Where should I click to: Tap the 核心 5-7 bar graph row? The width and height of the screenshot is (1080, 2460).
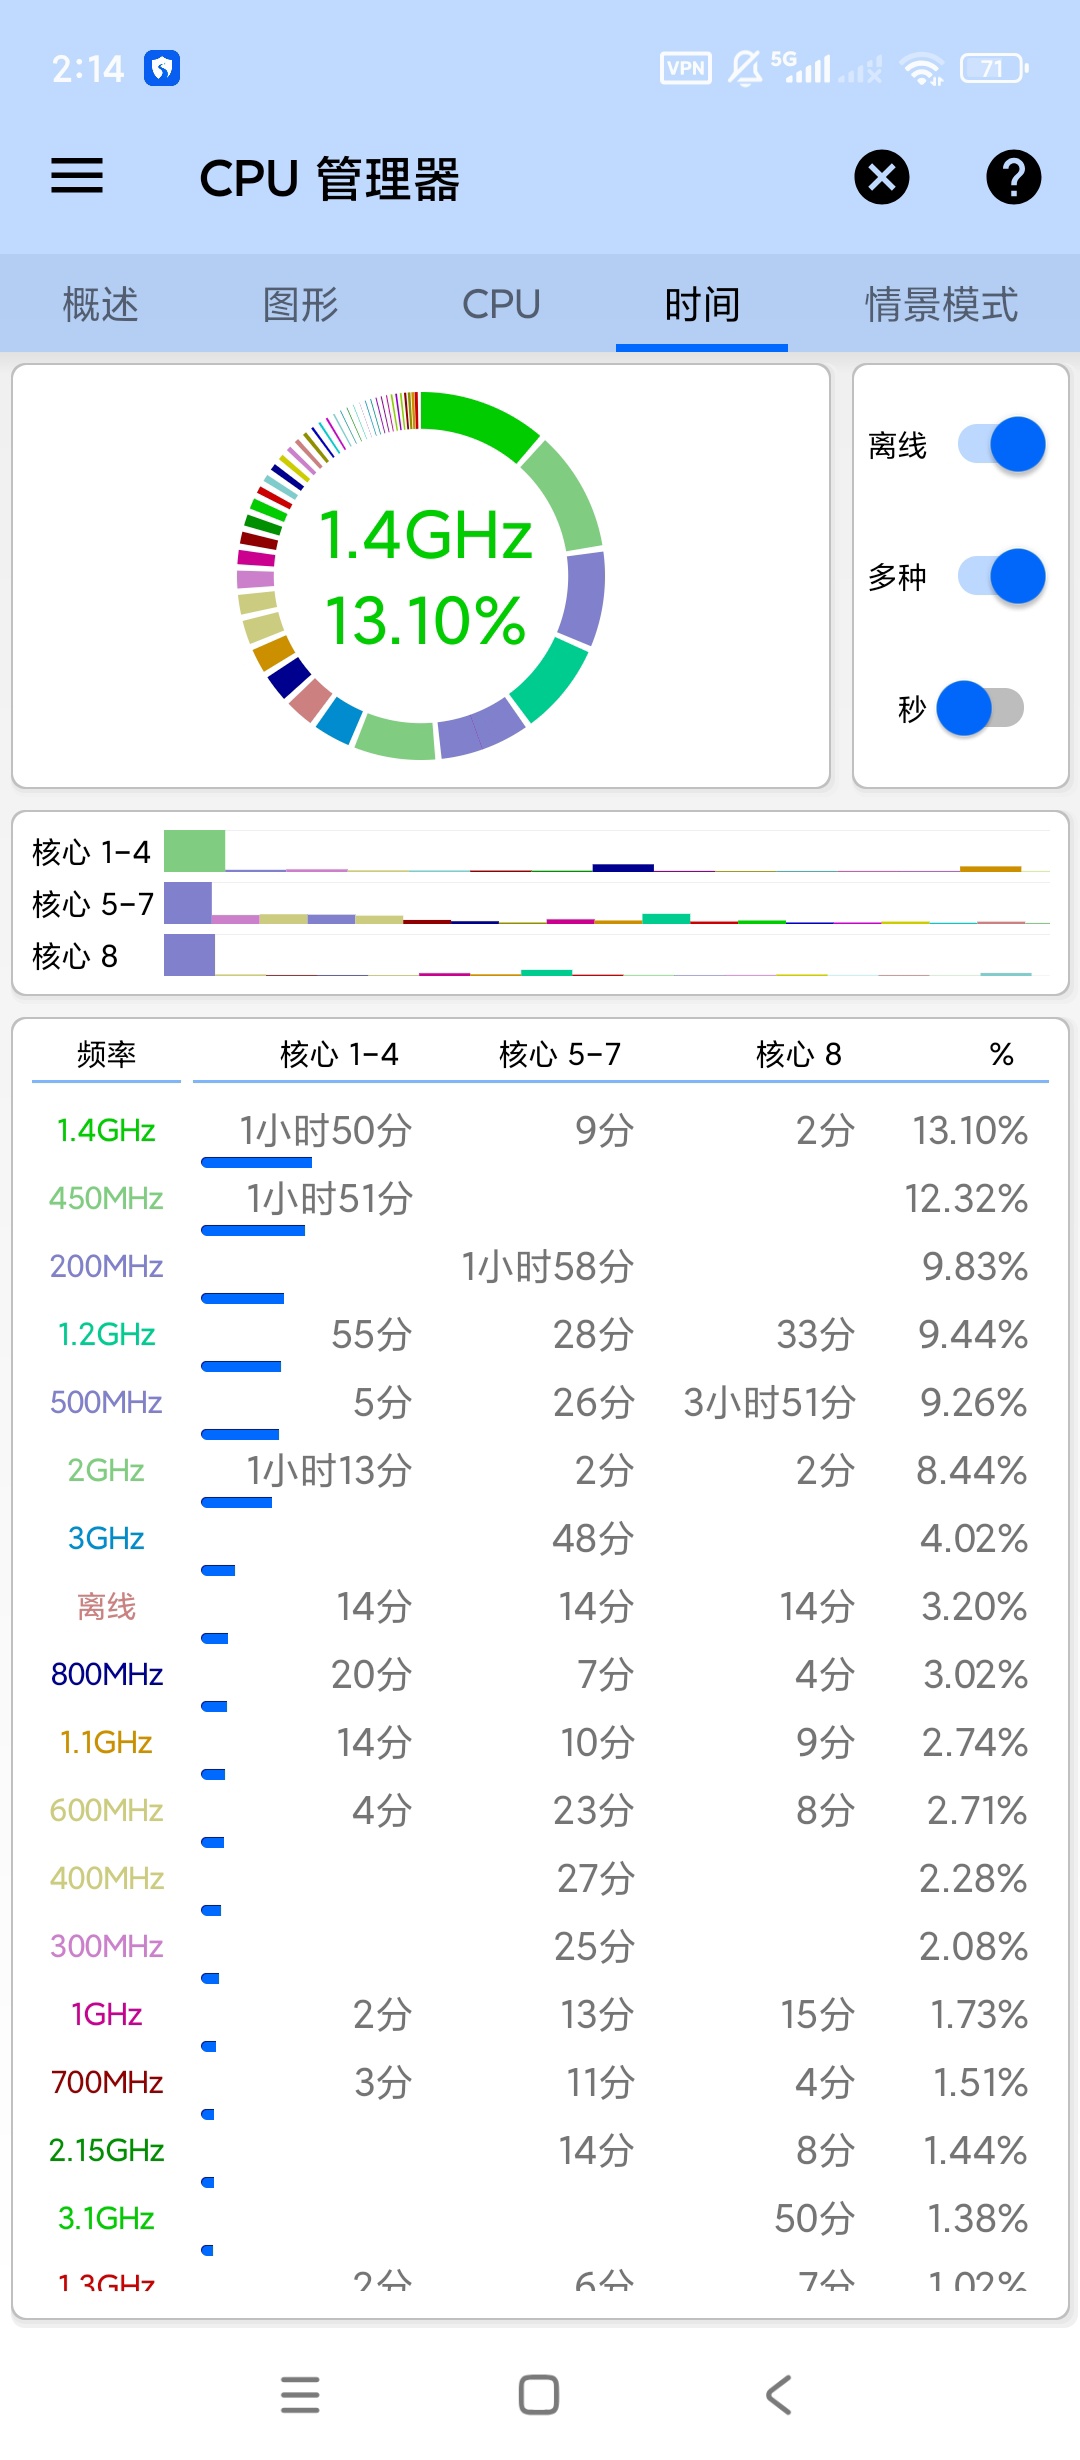pos(540,904)
